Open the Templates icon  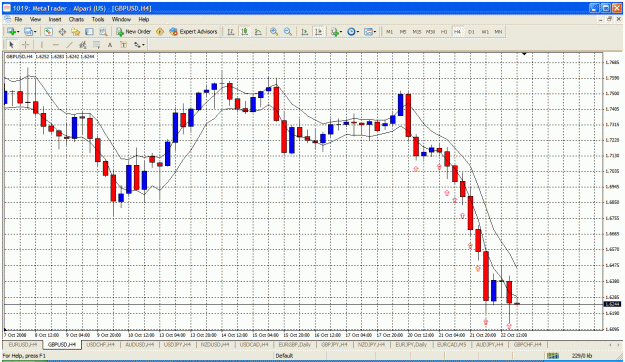coord(368,31)
